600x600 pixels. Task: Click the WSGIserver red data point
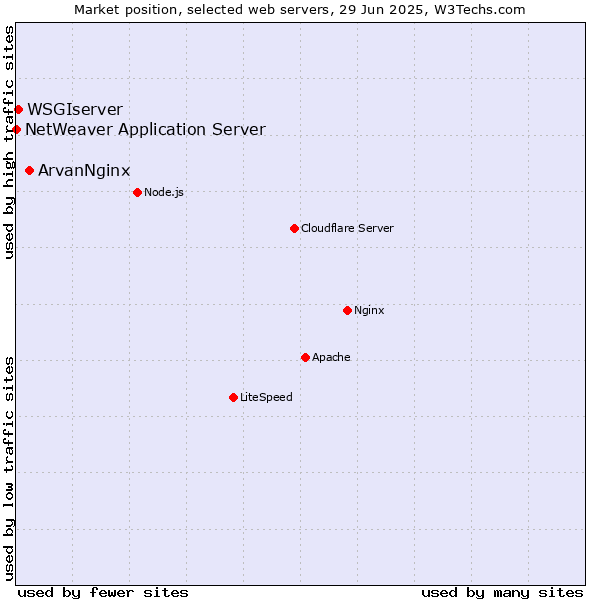pyautogui.click(x=18, y=110)
